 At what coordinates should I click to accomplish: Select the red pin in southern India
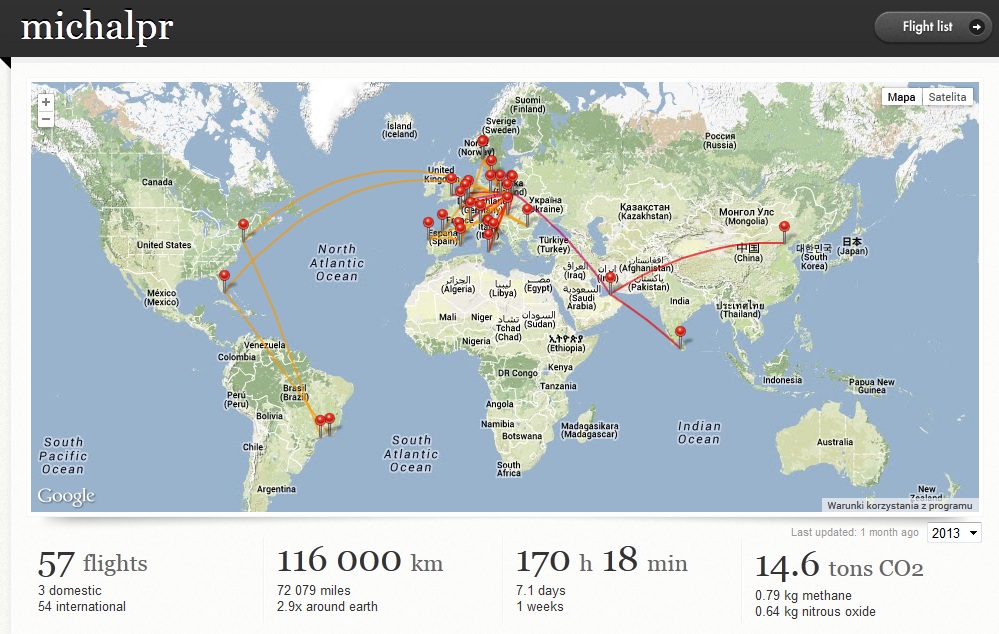[680, 332]
